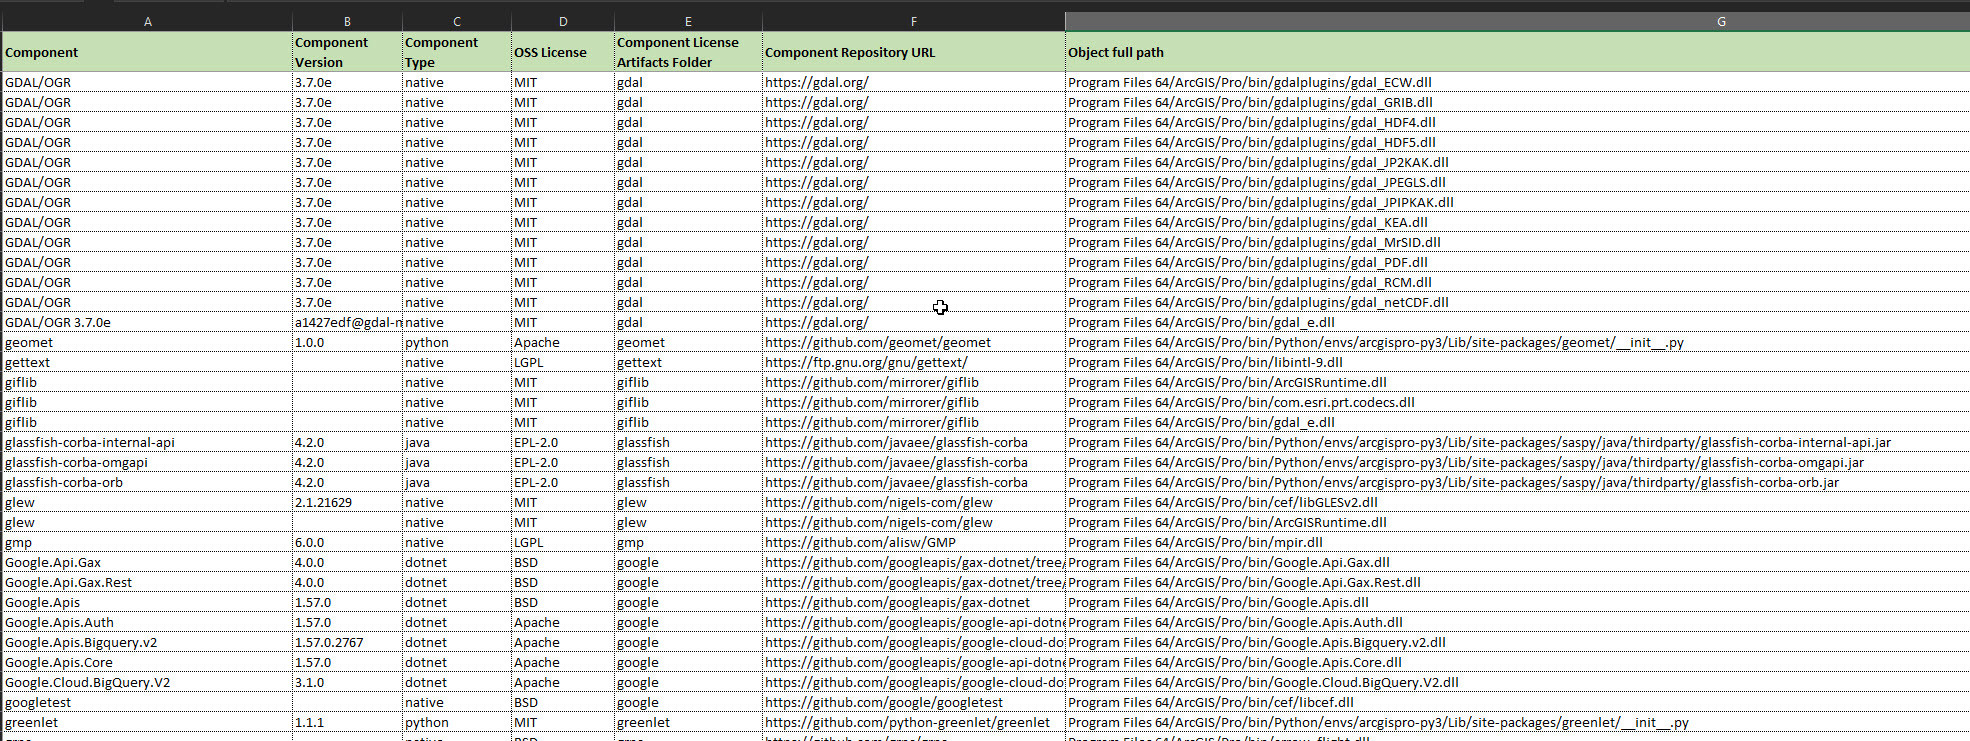Viewport: 1970px width, 741px height.
Task: Click the 'OSS License' header cell
Action: click(x=563, y=52)
